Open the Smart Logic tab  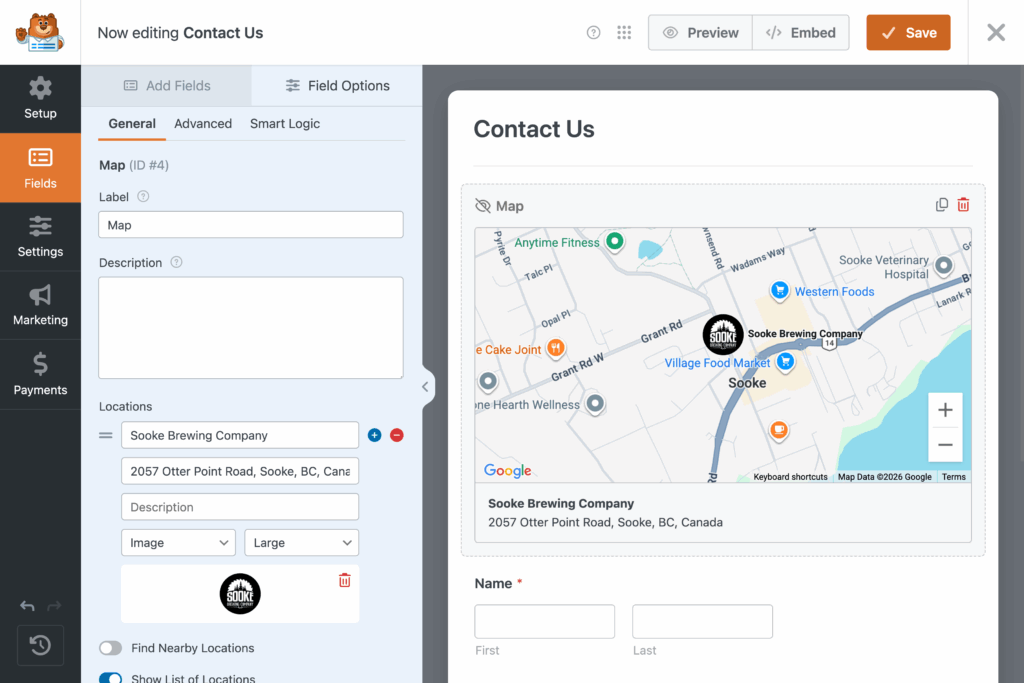point(285,124)
